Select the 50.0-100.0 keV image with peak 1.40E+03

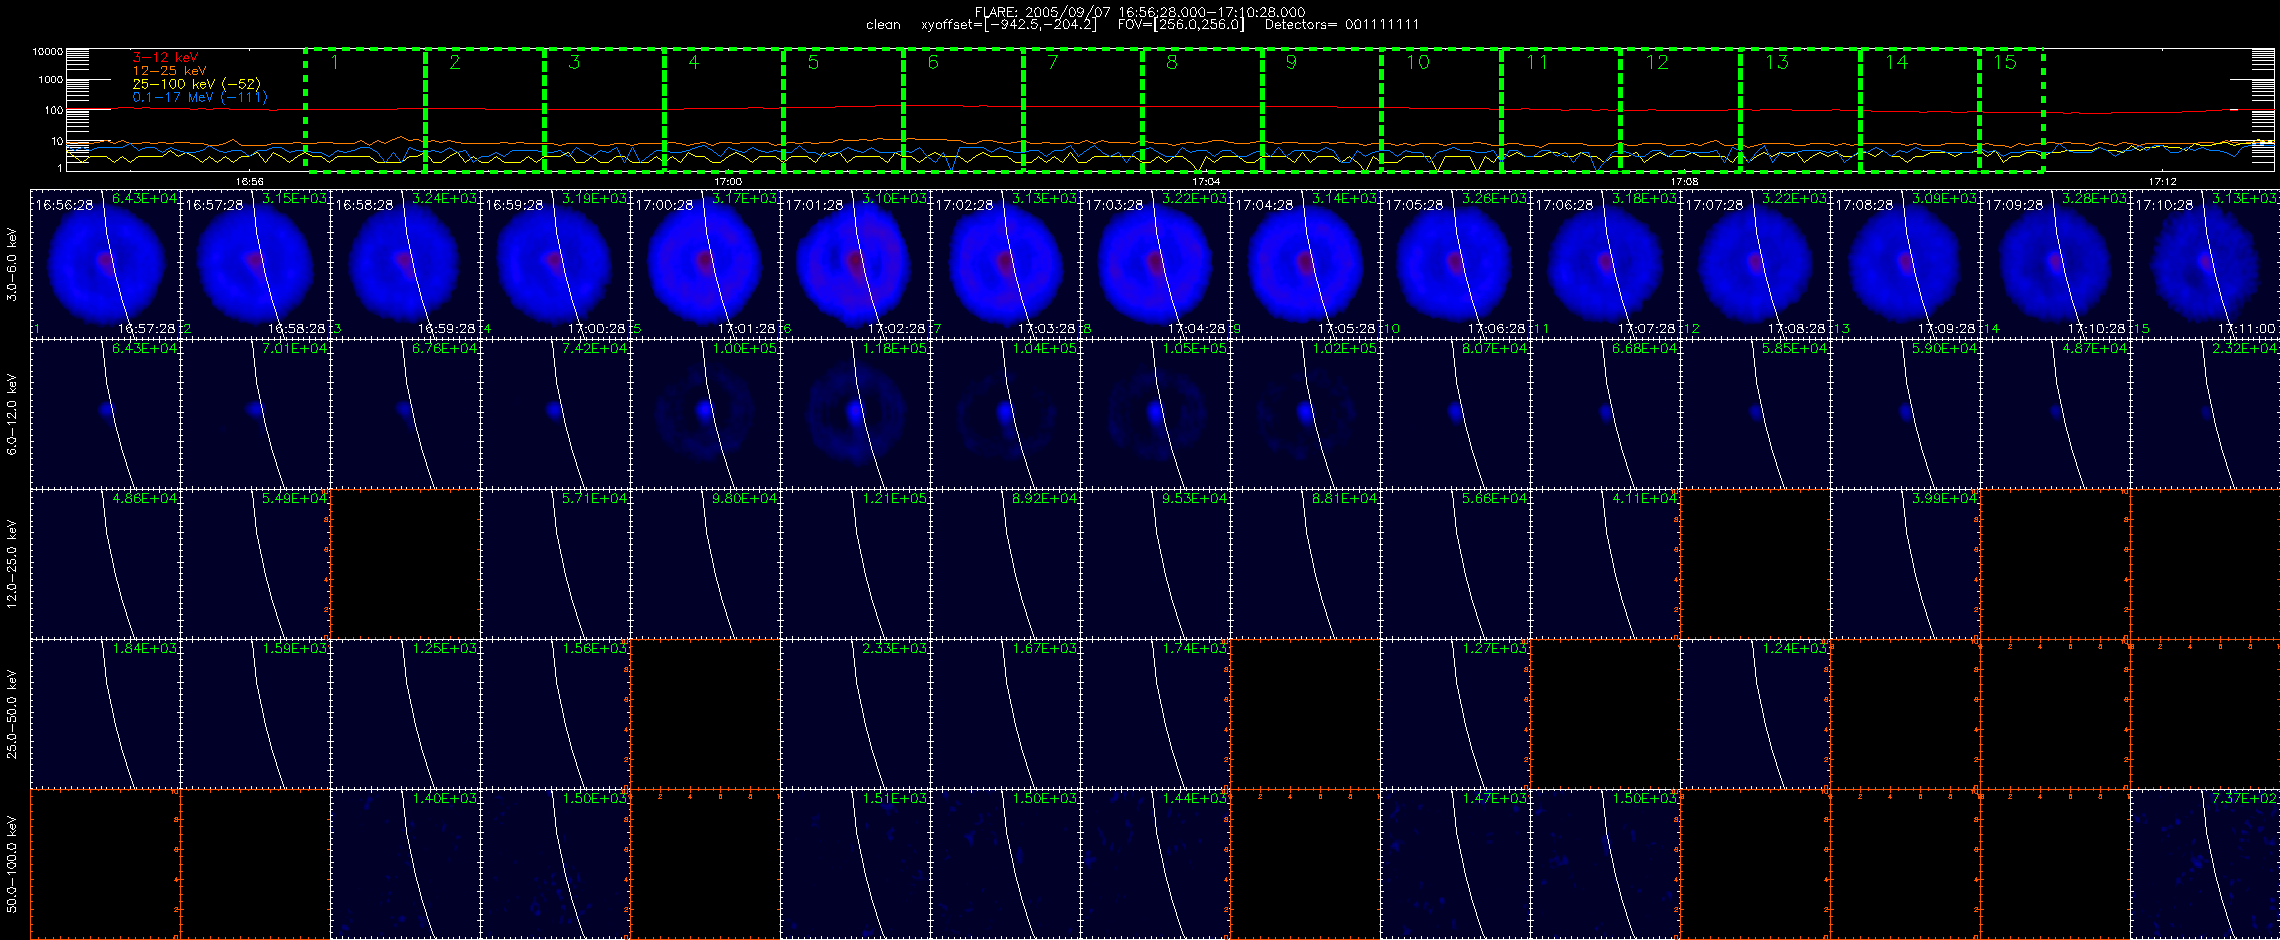[405, 864]
